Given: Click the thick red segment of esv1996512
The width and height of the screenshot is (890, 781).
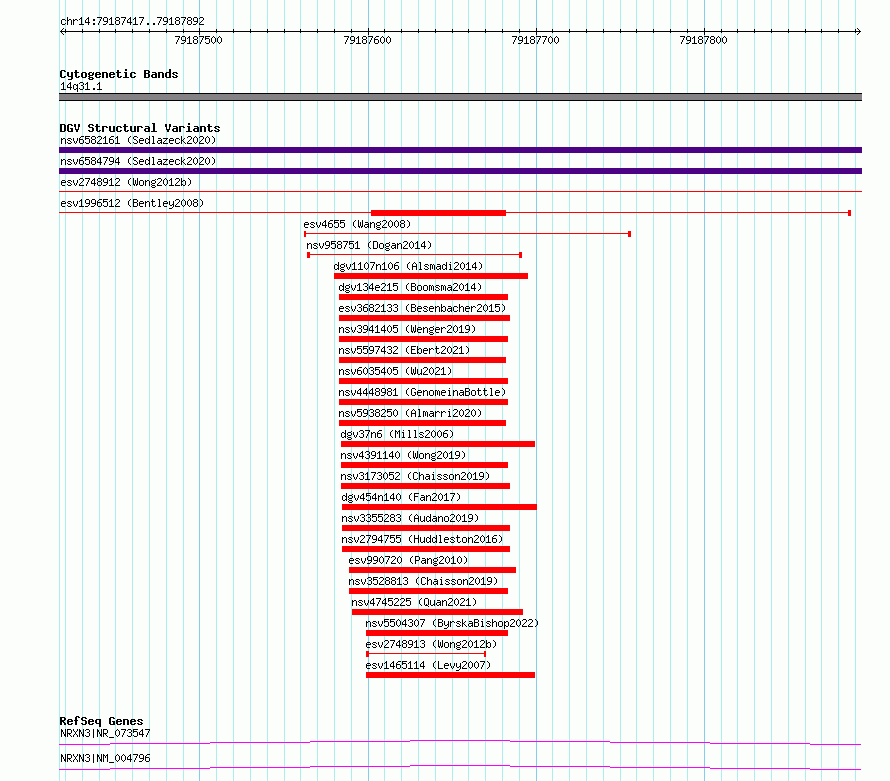Looking at the screenshot, I should coord(438,213).
